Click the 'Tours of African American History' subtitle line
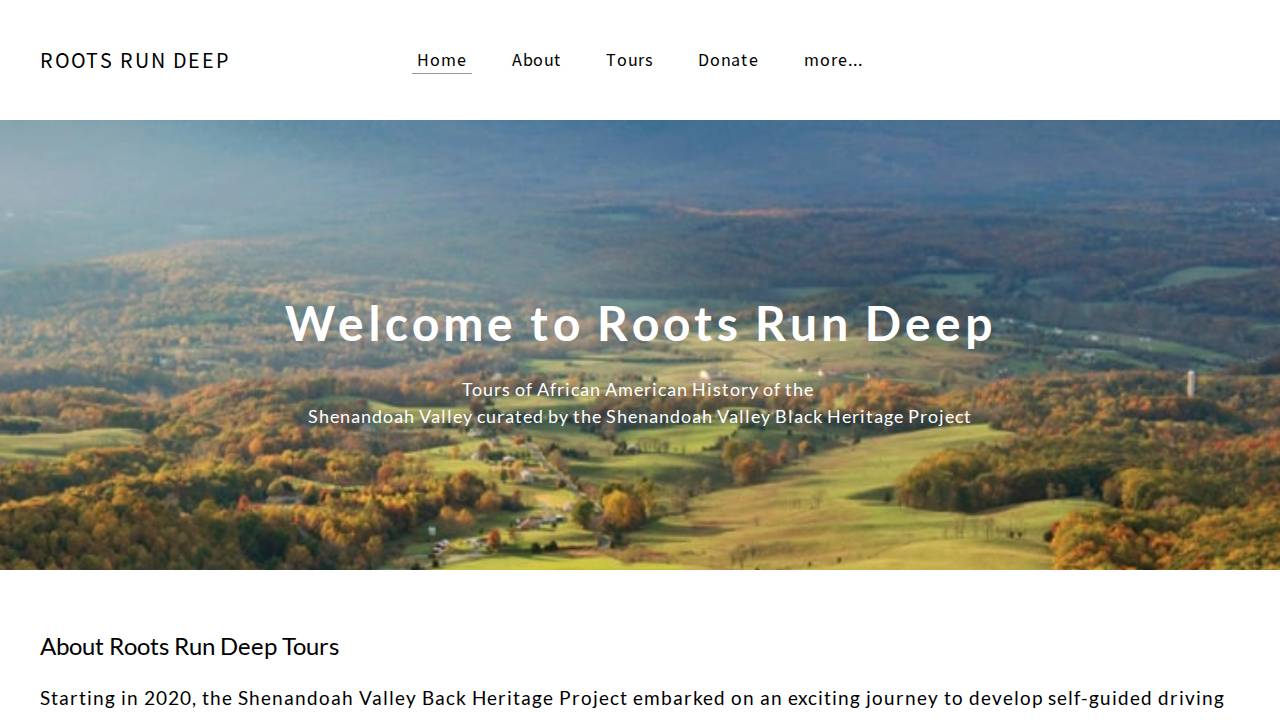Image resolution: width=1280 pixels, height=720 pixels. point(638,390)
